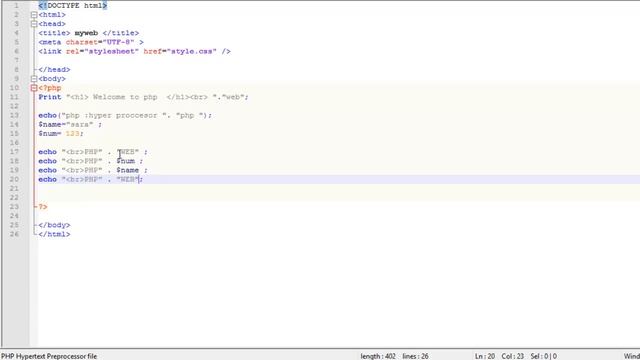Collapse the body tag fold marker
This screenshot has width=640, height=360.
click(34, 79)
